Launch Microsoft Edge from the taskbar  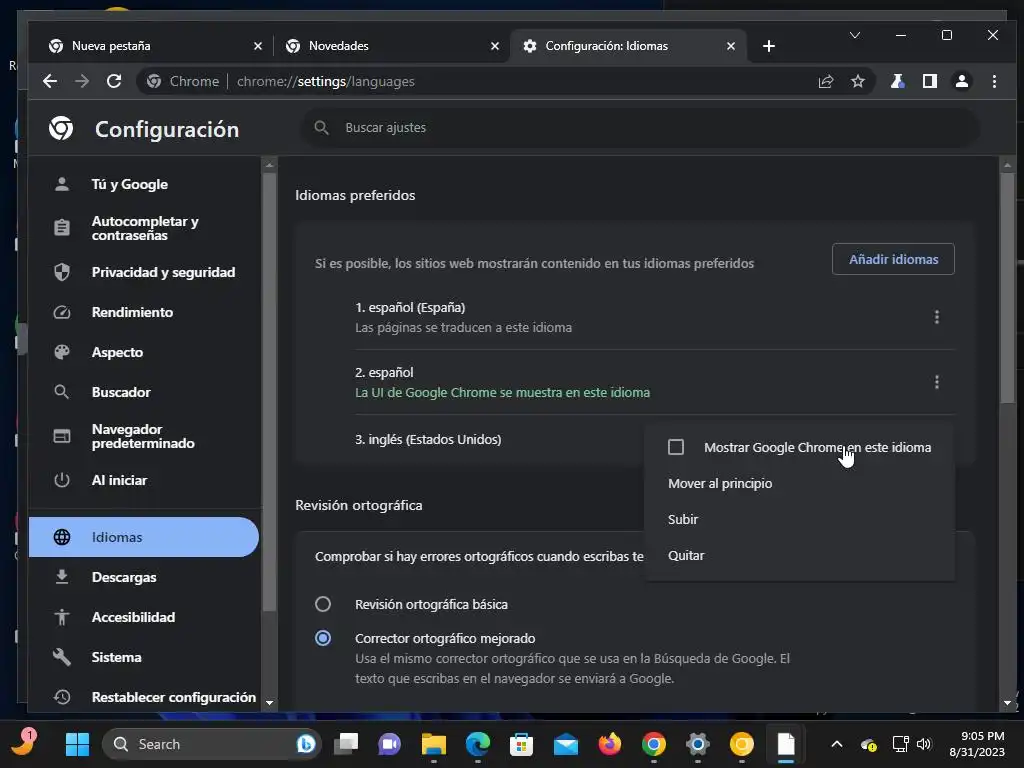(x=477, y=744)
